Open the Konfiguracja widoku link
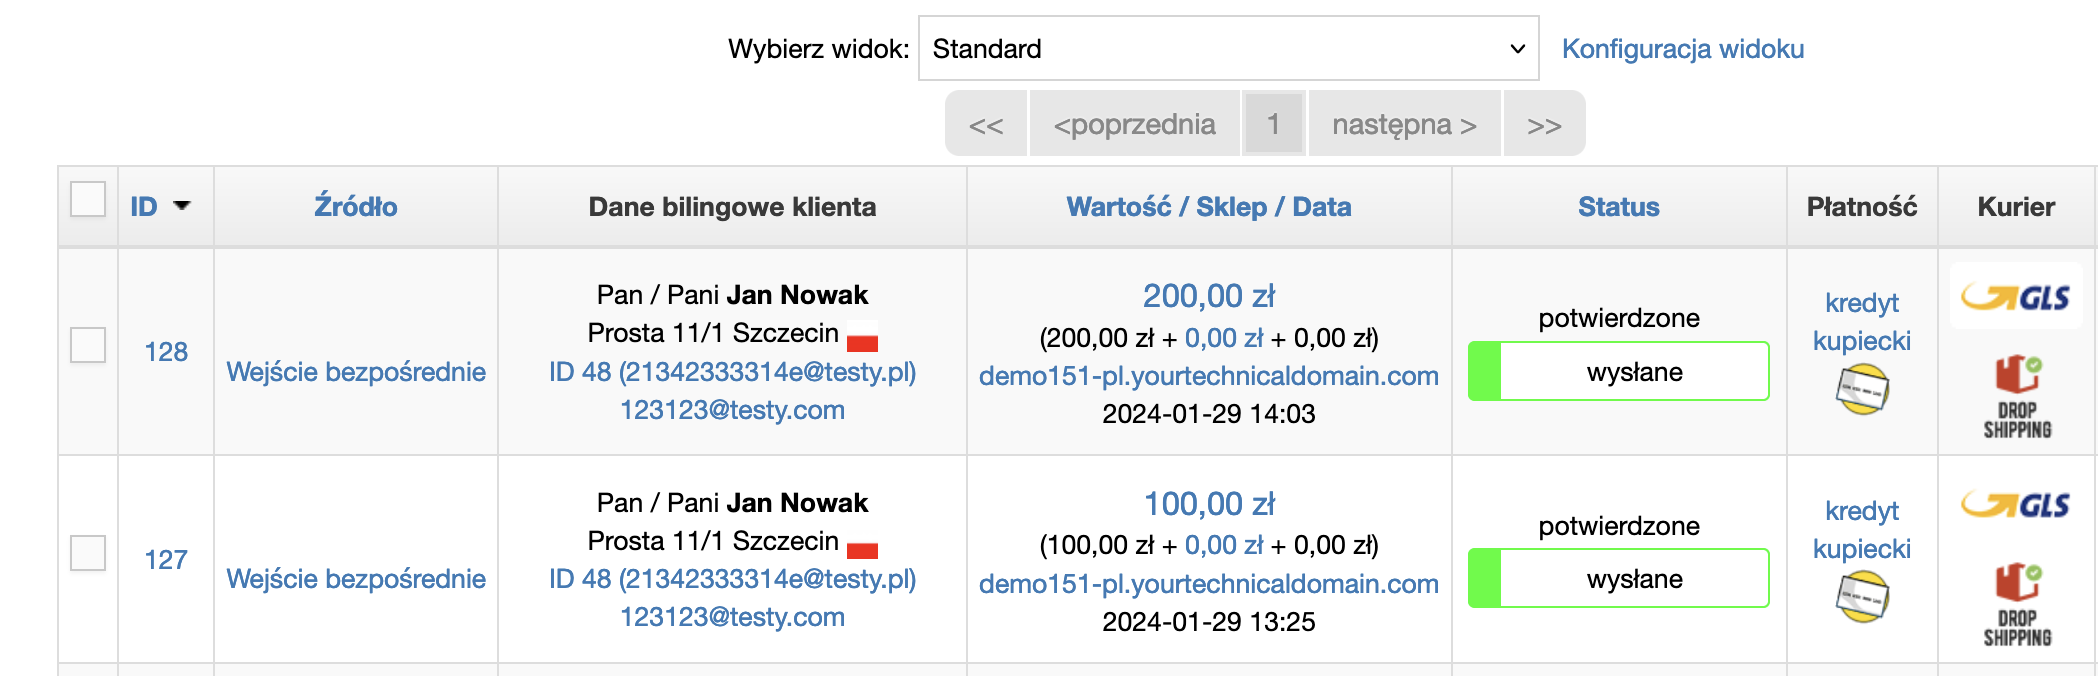Viewport: 2098px width, 676px height. coord(1683,49)
